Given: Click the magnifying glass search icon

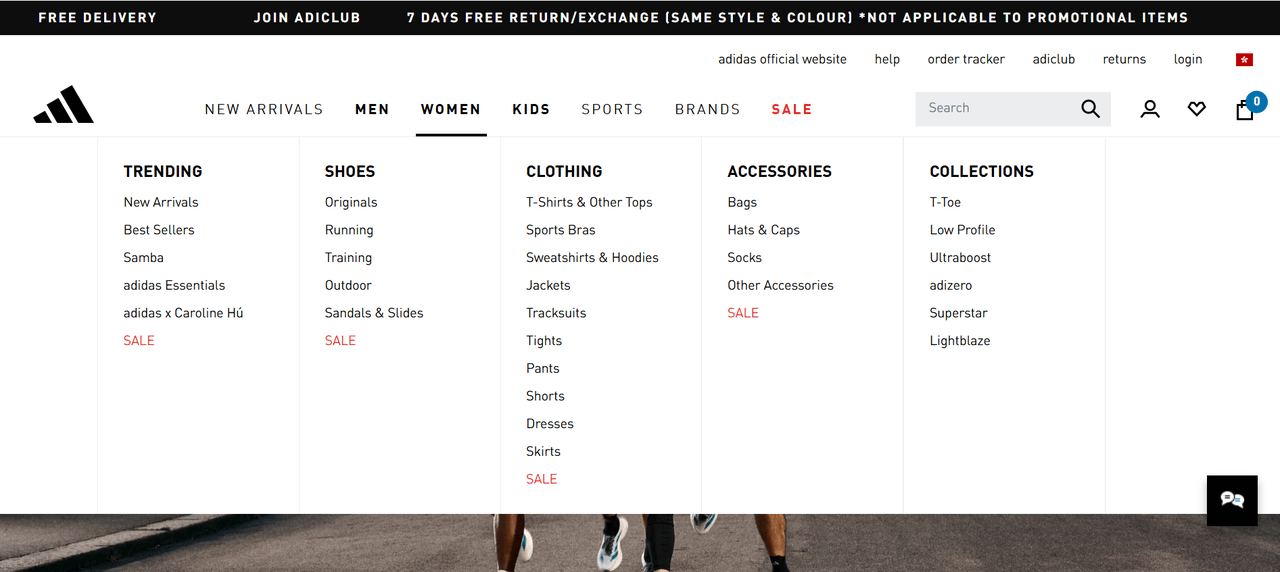Looking at the screenshot, I should 1090,109.
